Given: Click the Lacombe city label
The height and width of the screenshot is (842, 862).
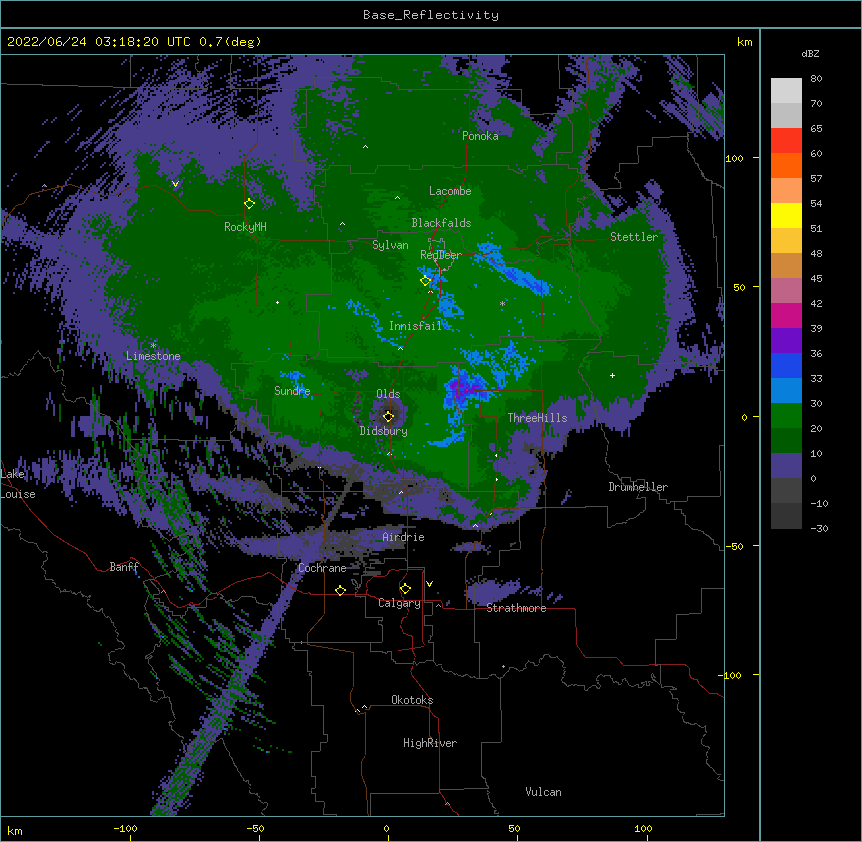Looking at the screenshot, I should coord(450,191).
